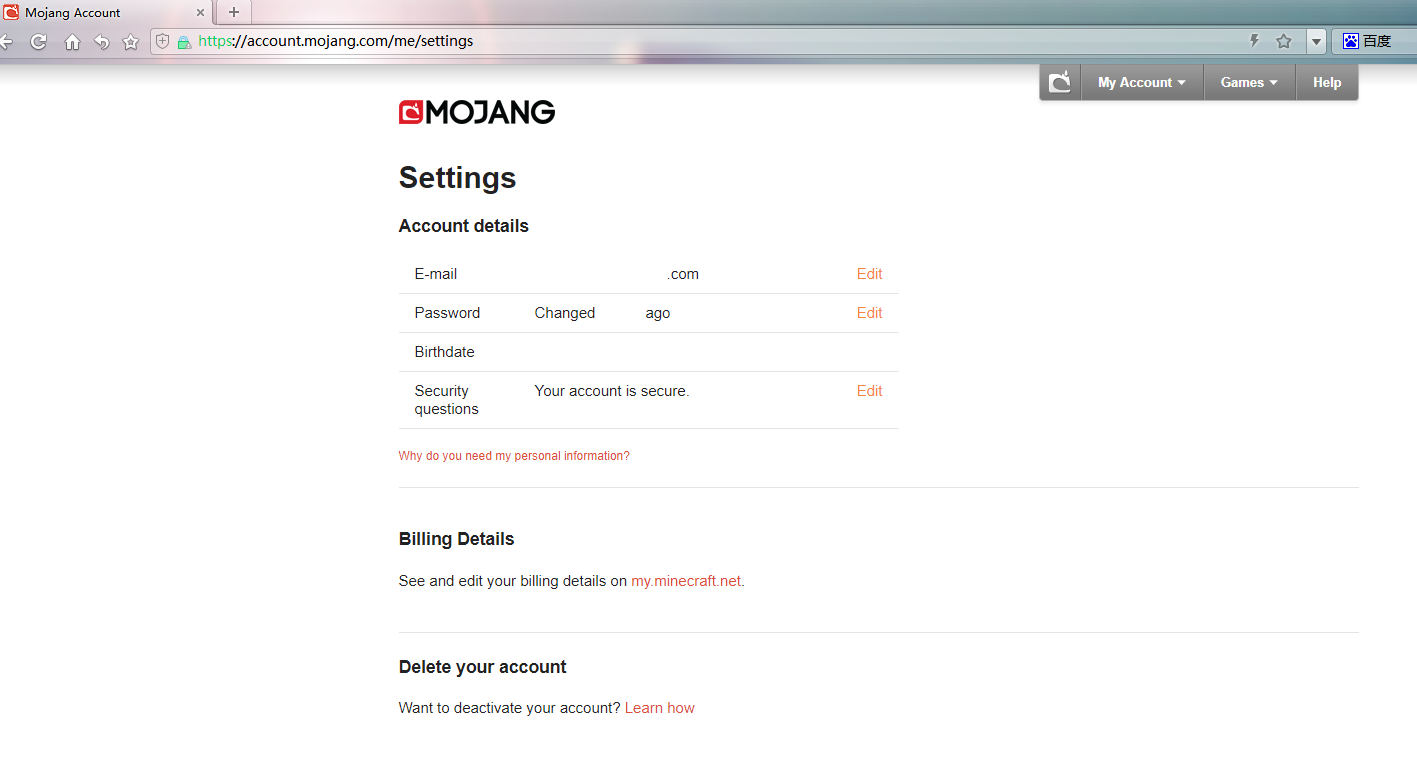Click the green padlock HTTPS icon
The height and width of the screenshot is (773, 1417).
[183, 42]
